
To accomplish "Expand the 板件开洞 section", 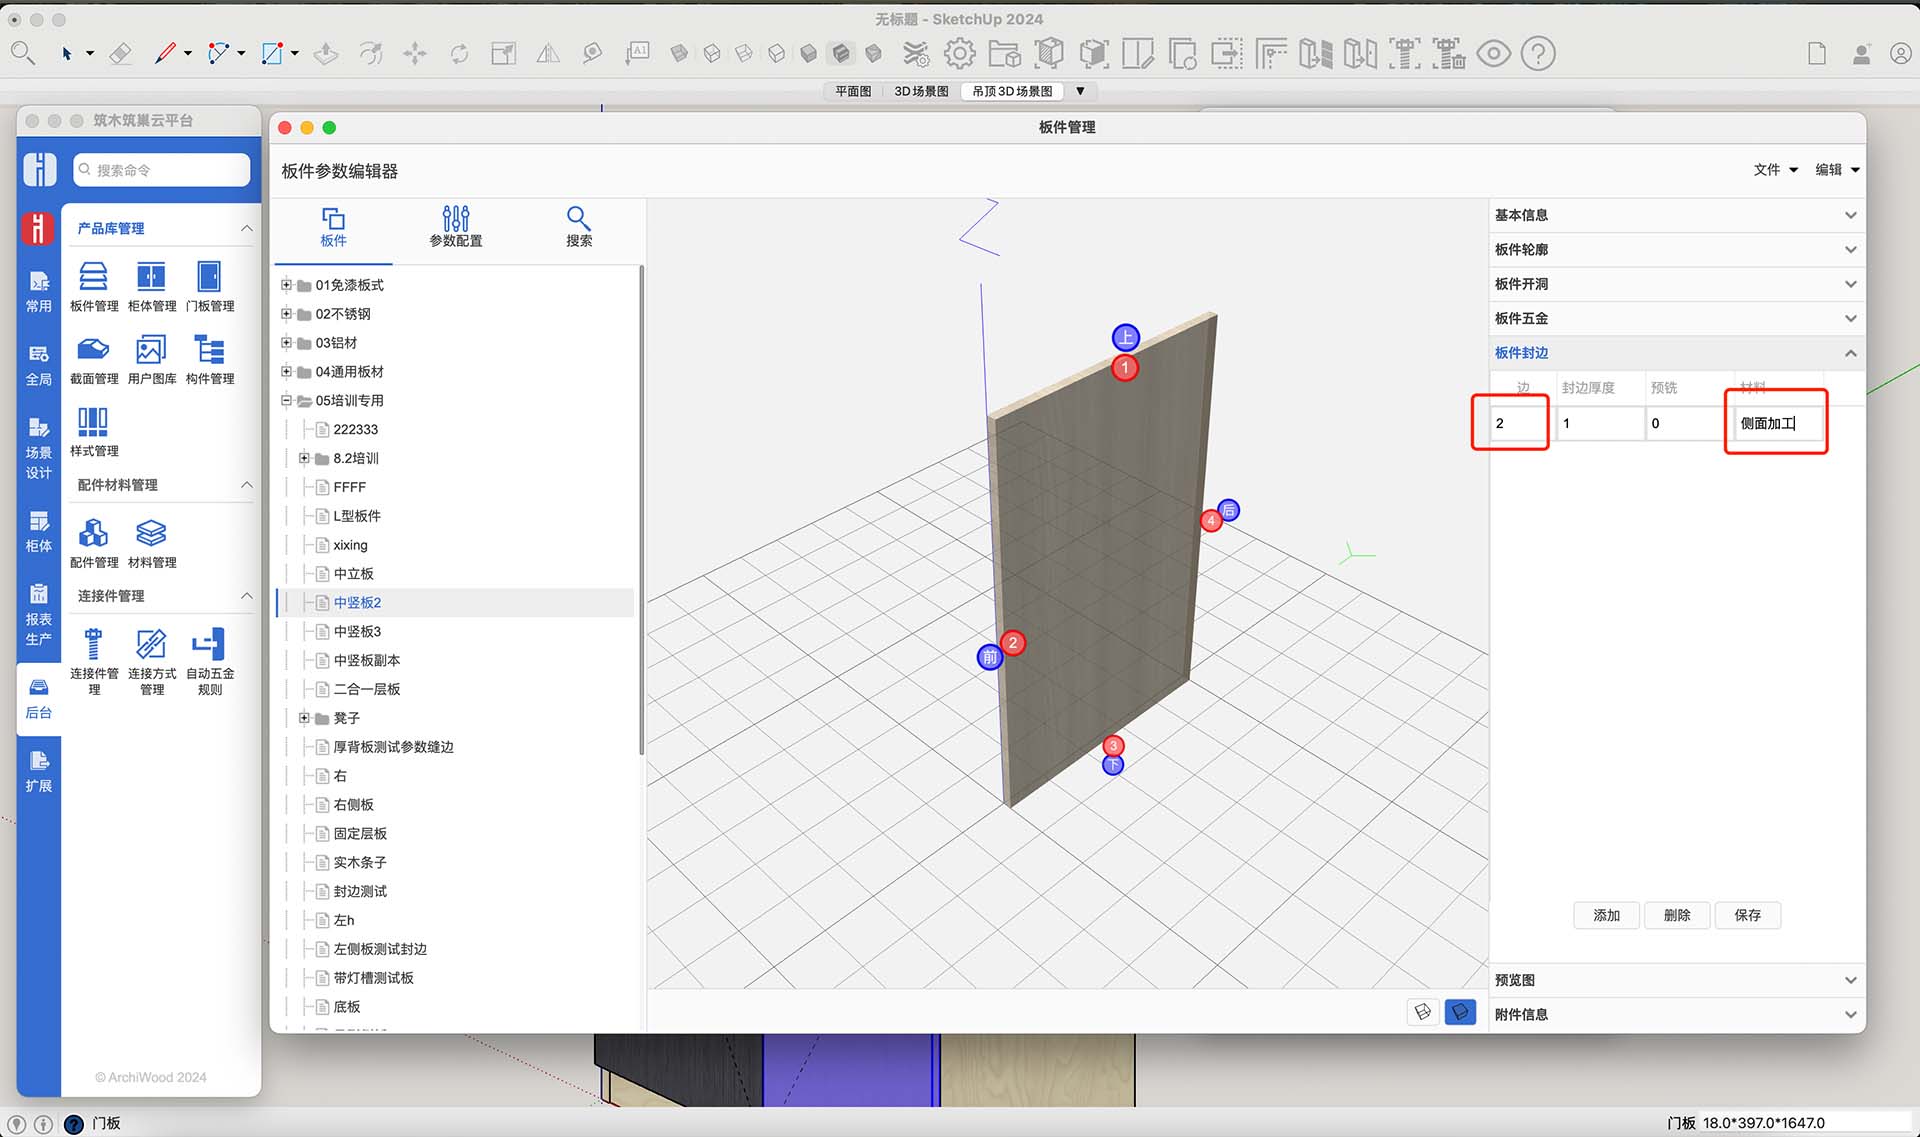I will pyautogui.click(x=1676, y=284).
